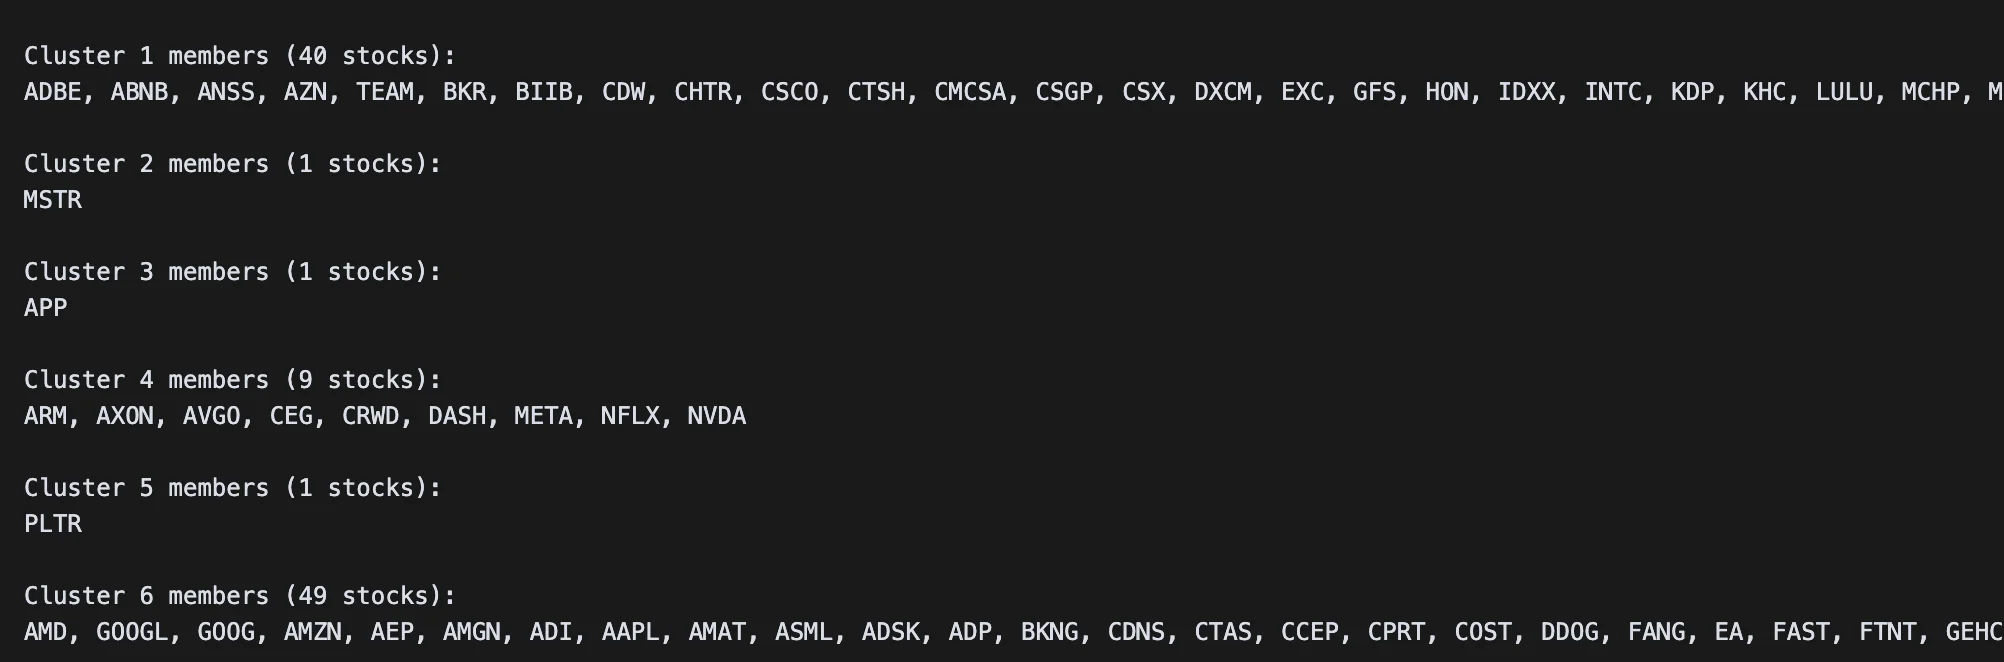This screenshot has width=2004, height=662.
Task: Click the AAPL ticker in Cluster 6
Action: coord(630,632)
